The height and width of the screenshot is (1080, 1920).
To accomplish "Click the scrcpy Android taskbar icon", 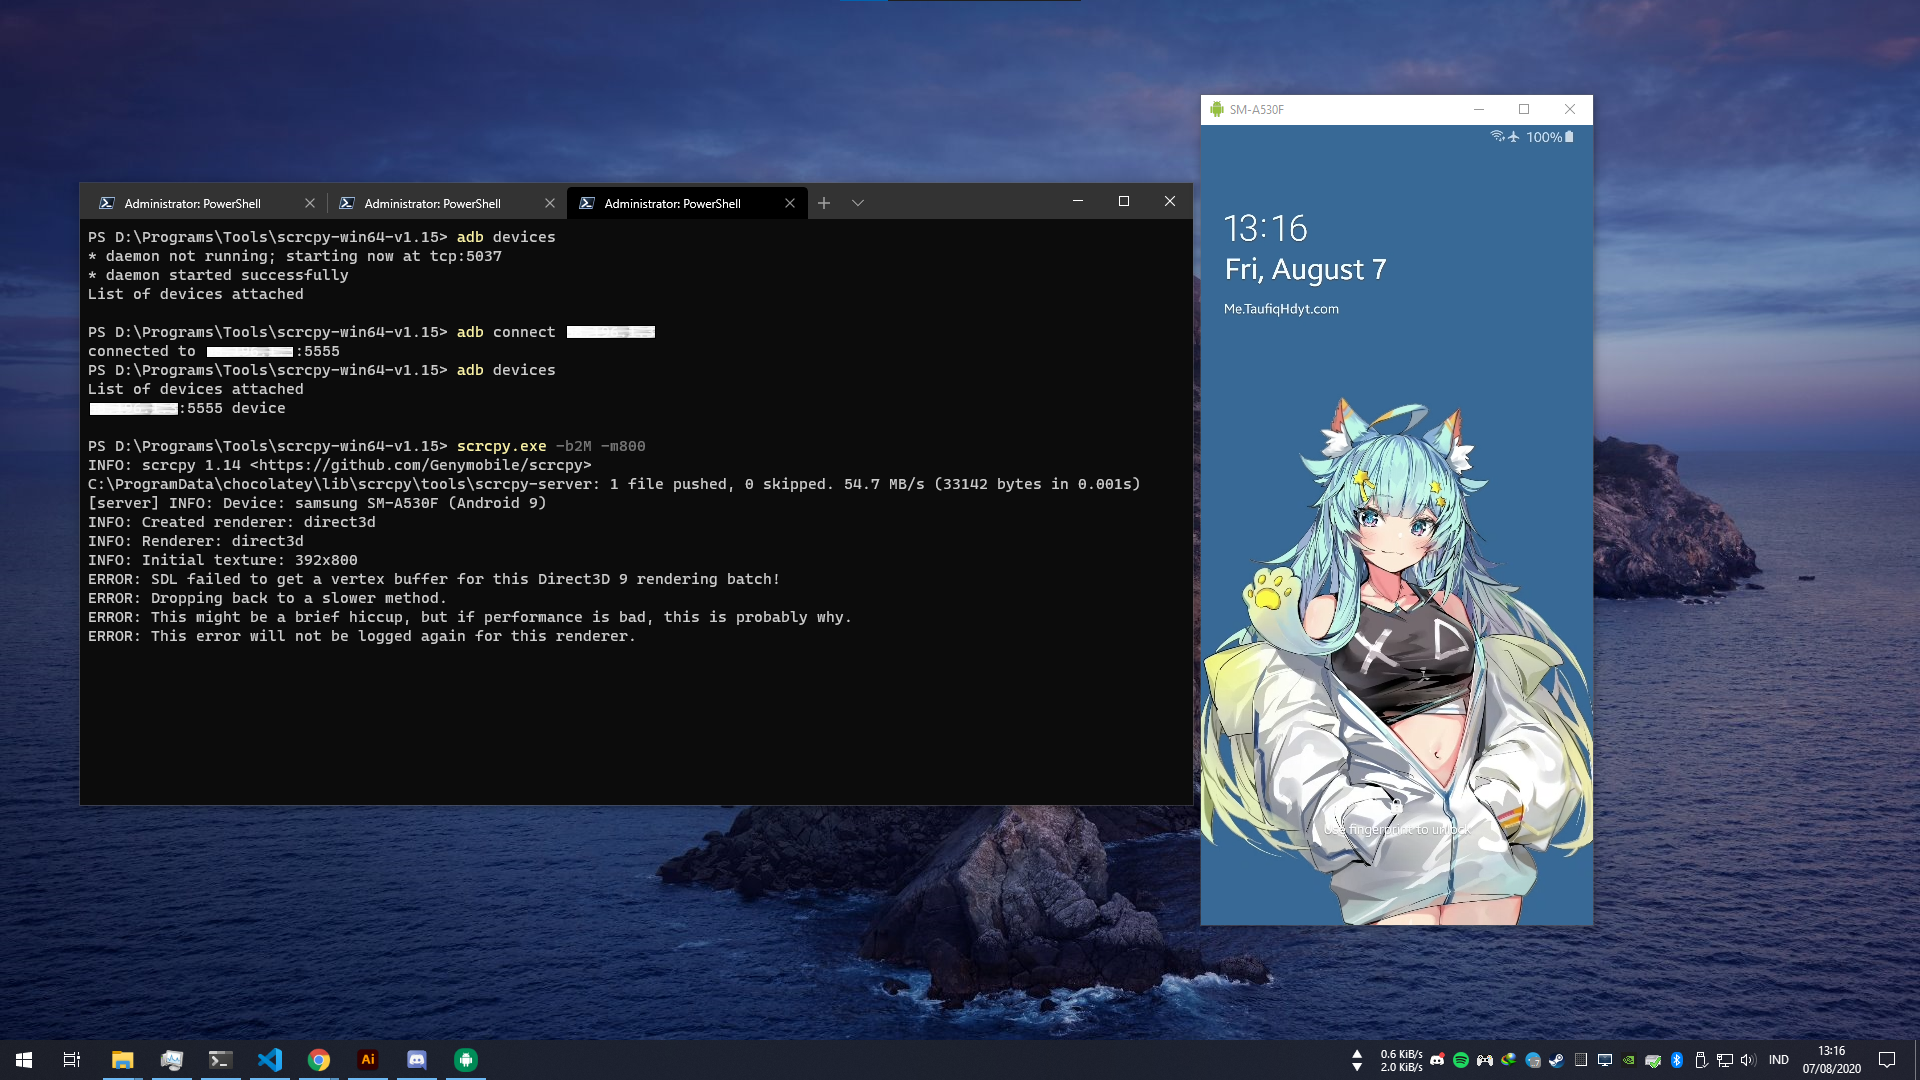I will click(x=466, y=1060).
